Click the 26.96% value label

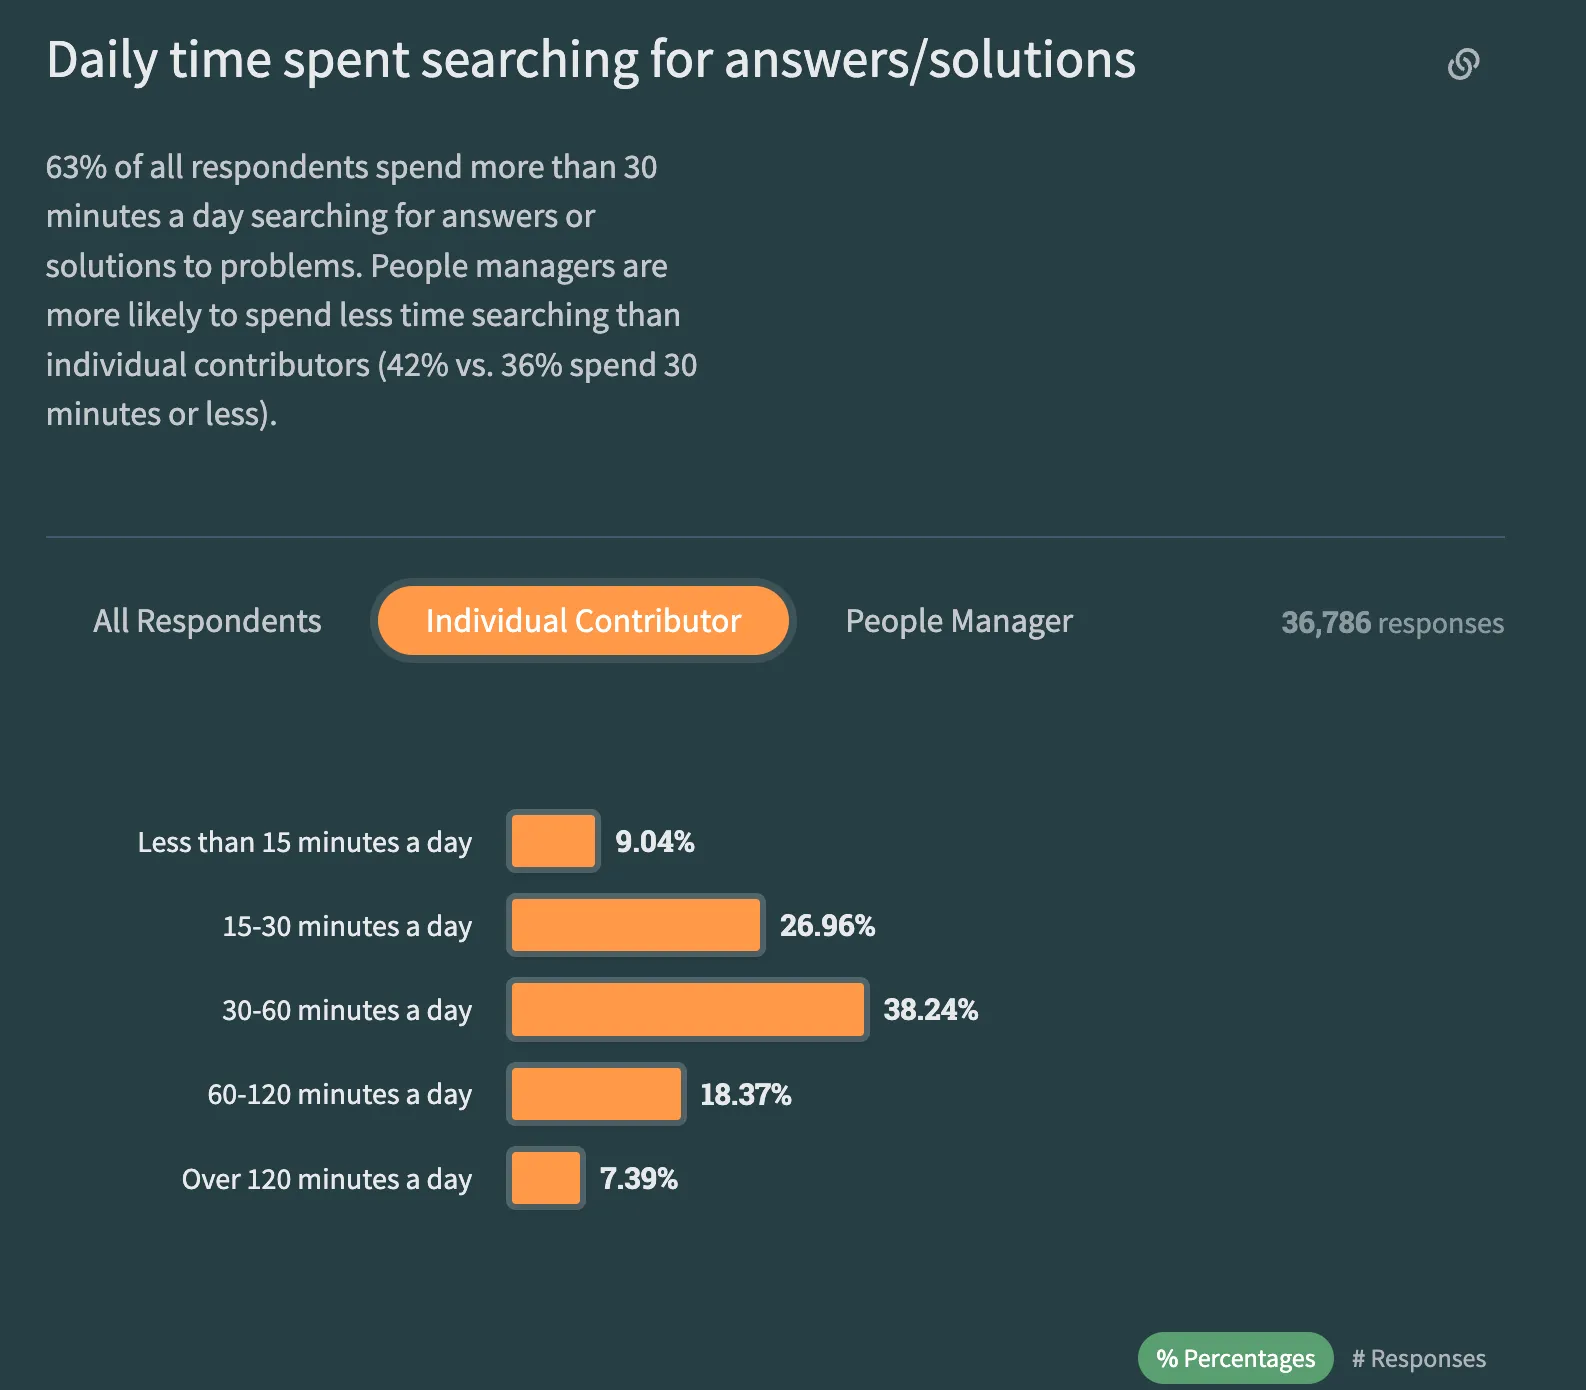827,925
